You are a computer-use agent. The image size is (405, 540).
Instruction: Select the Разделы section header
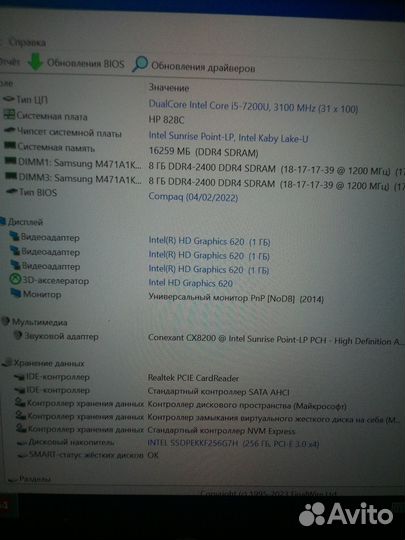point(35,479)
